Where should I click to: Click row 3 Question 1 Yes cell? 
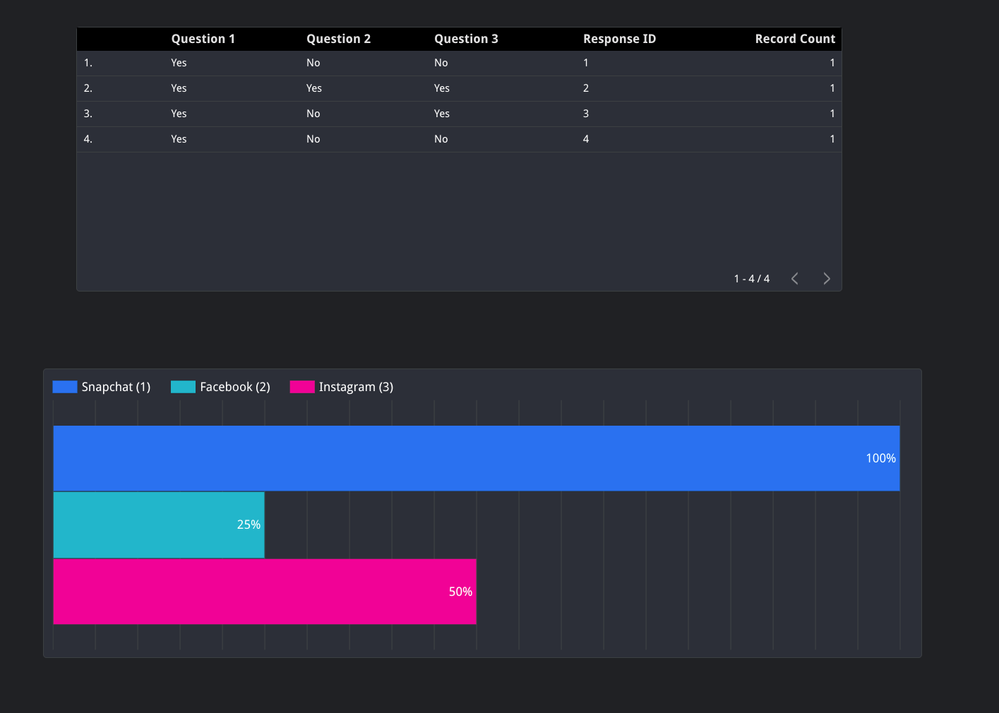[178, 113]
